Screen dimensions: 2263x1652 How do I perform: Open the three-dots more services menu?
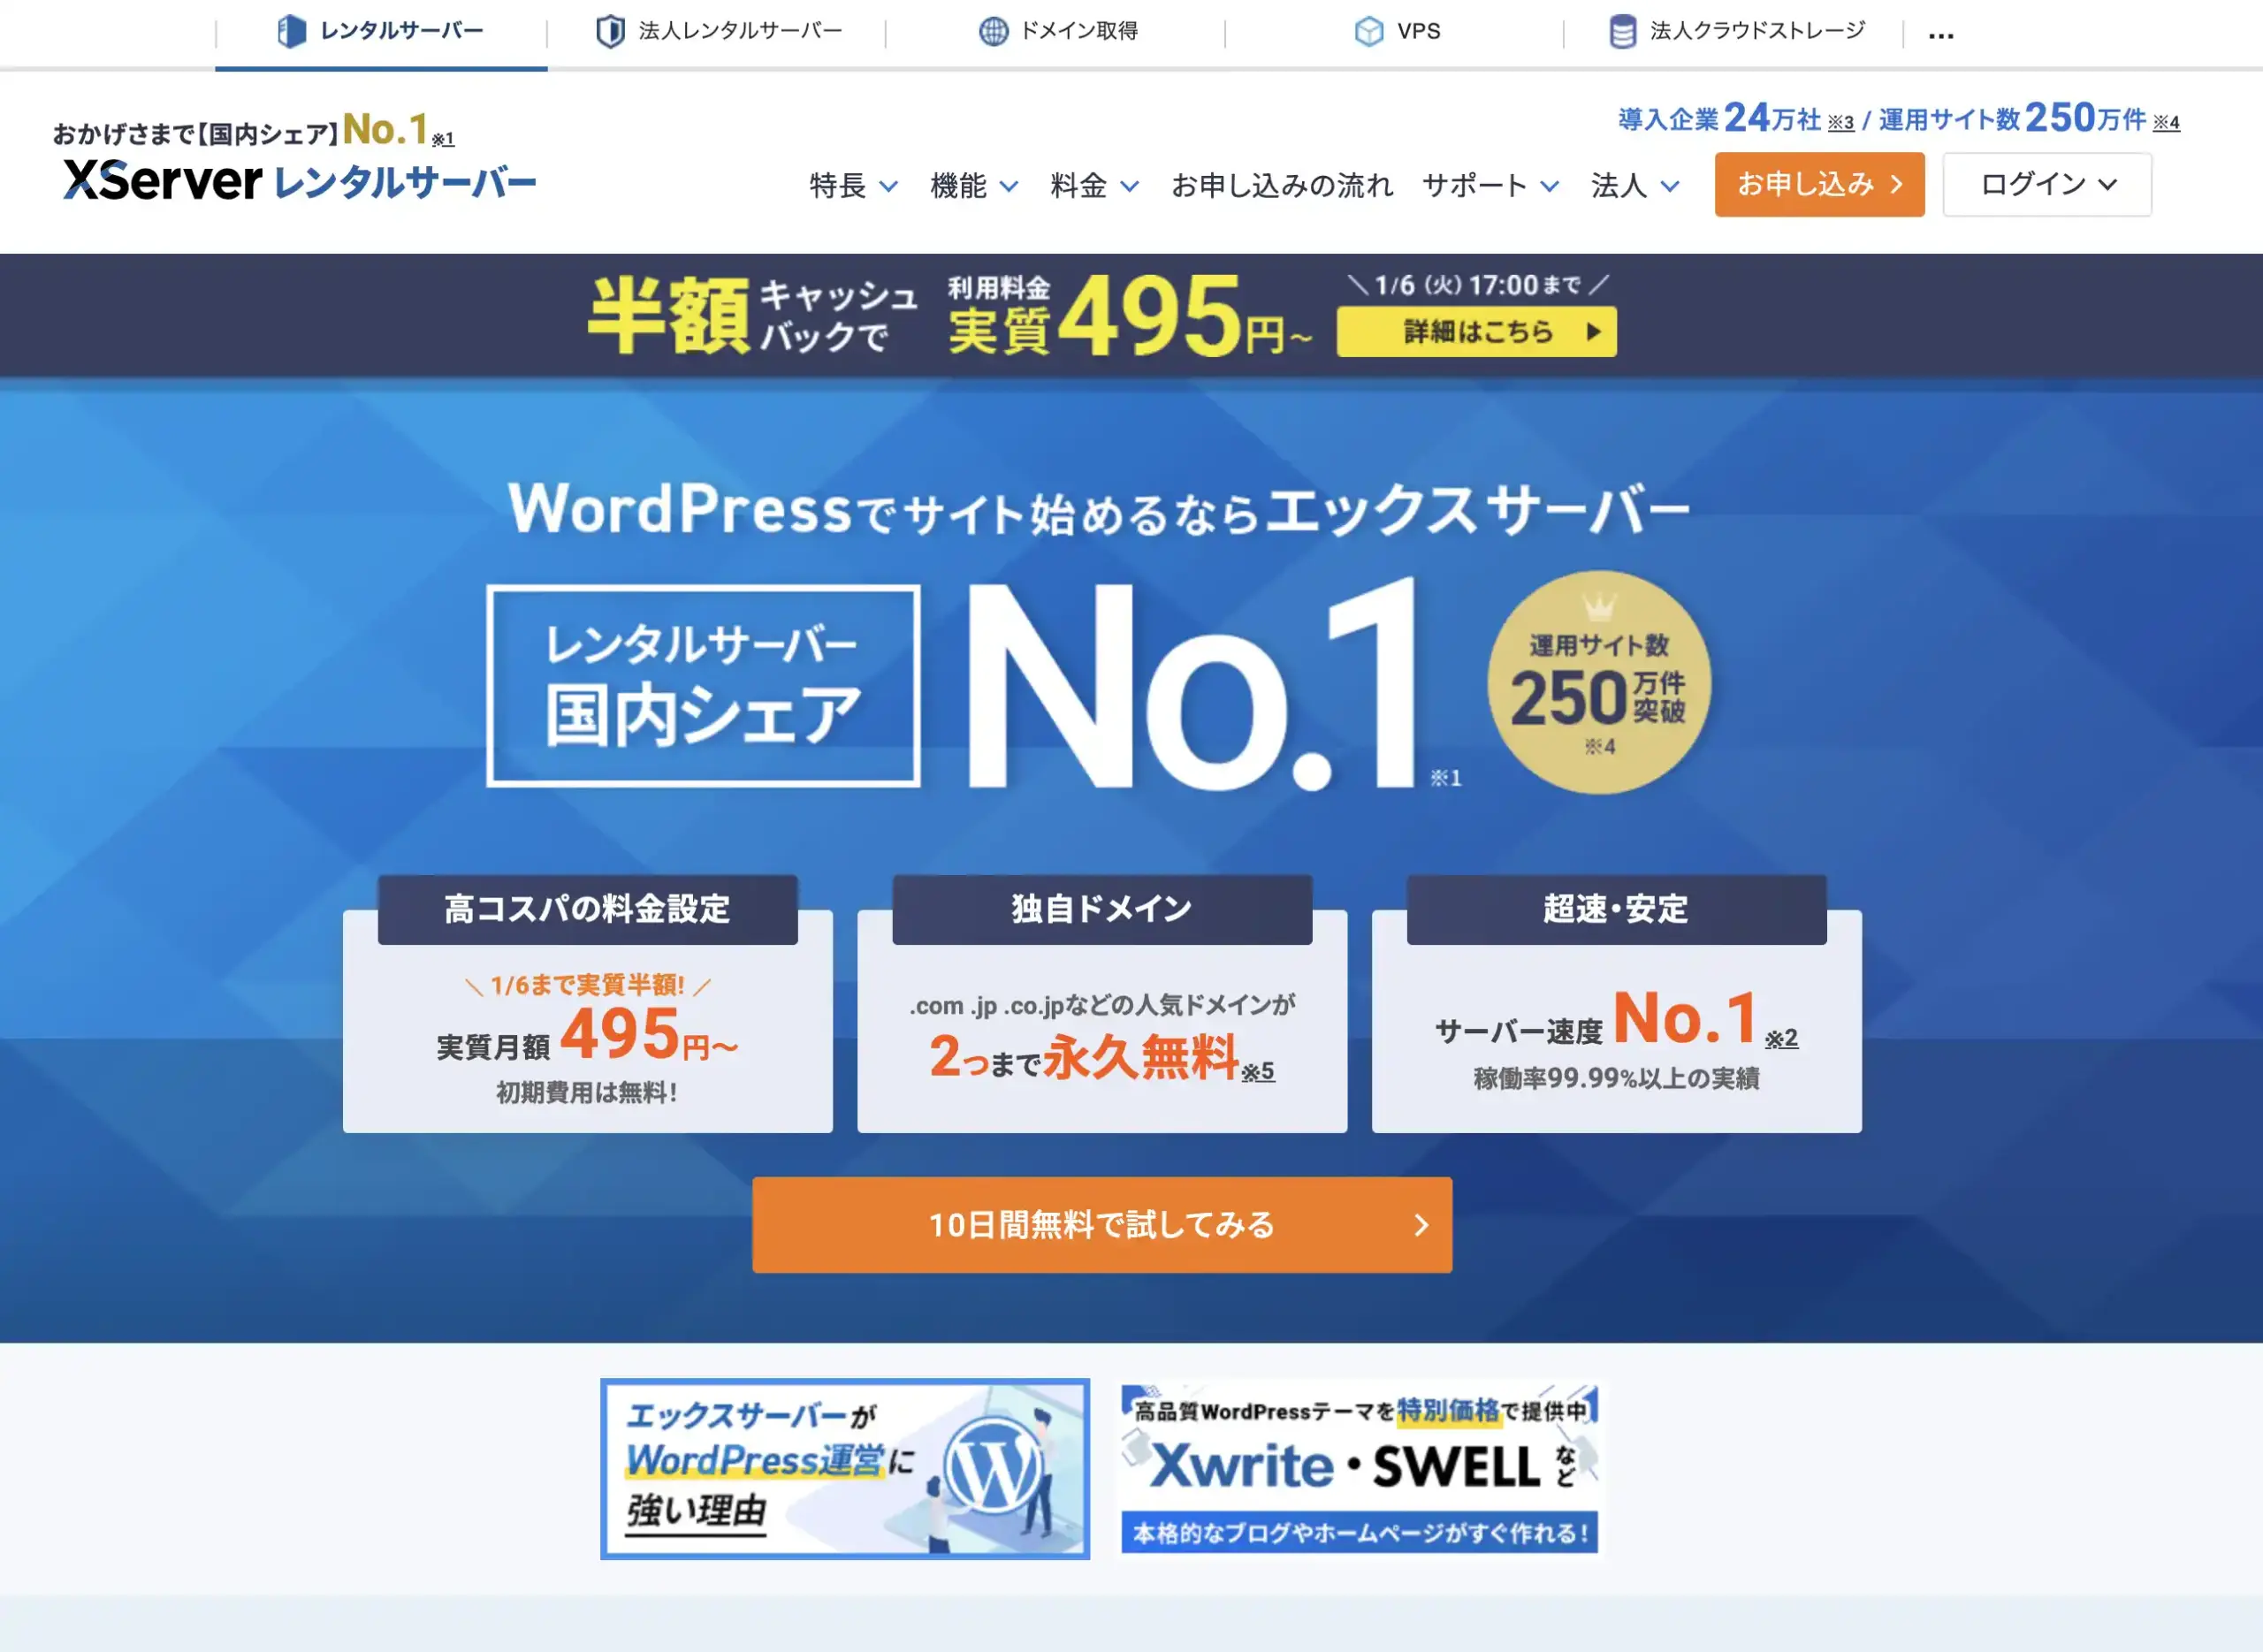1941,35
